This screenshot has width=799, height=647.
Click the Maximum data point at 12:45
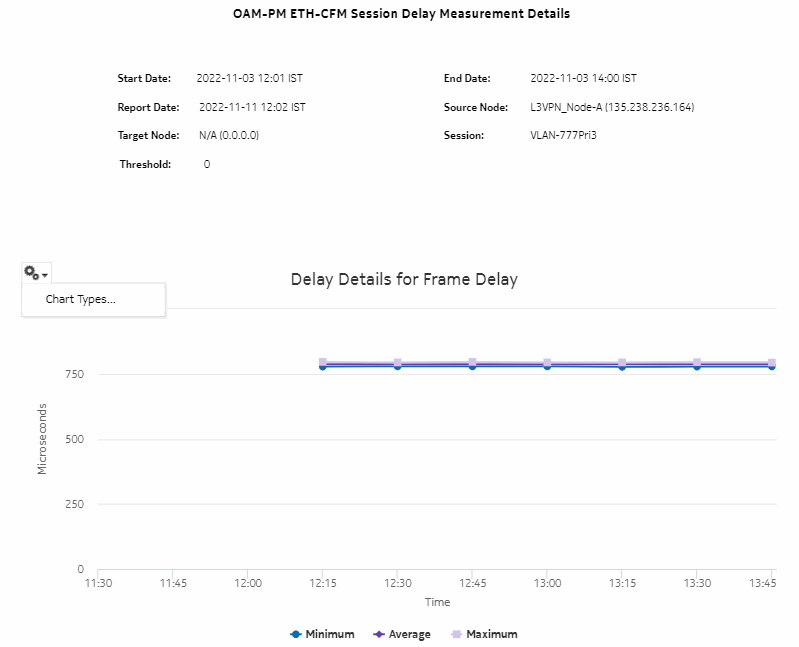(472, 362)
